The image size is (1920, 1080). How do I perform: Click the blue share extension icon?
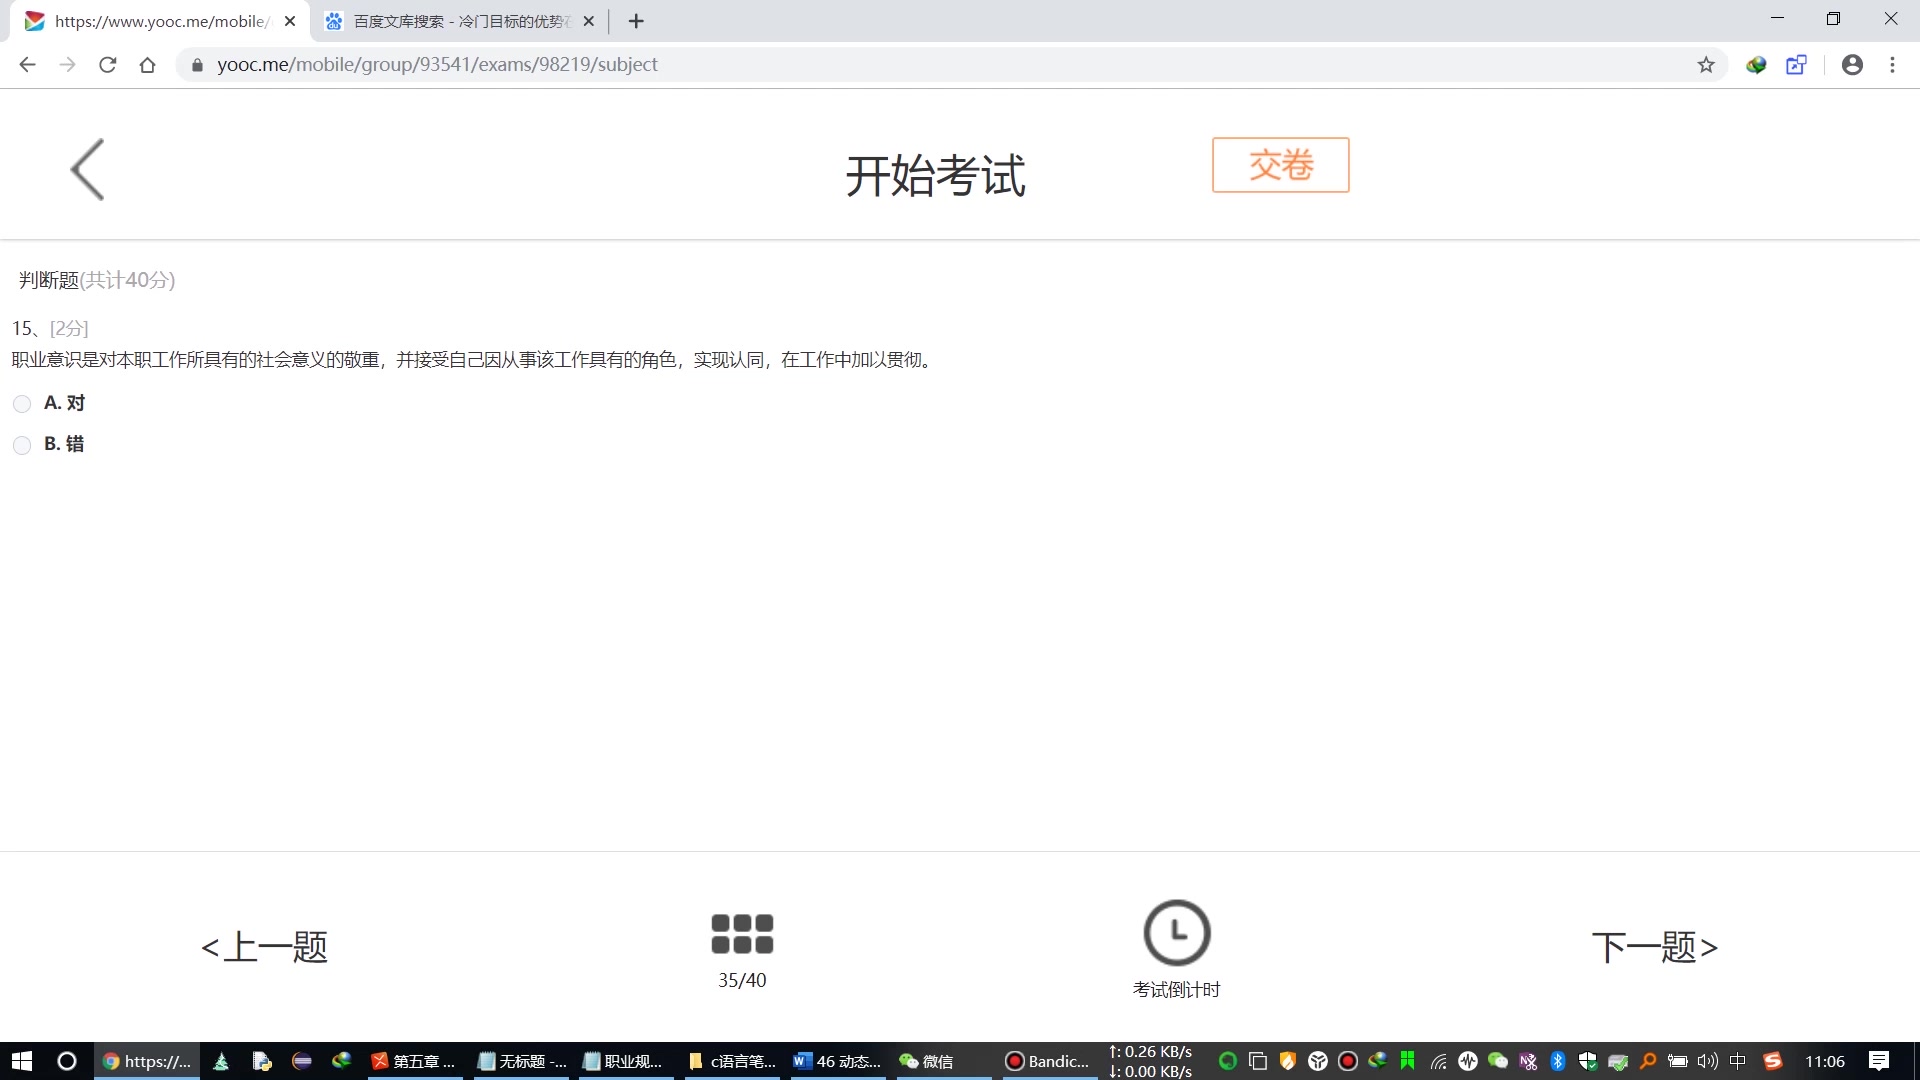[1797, 65]
